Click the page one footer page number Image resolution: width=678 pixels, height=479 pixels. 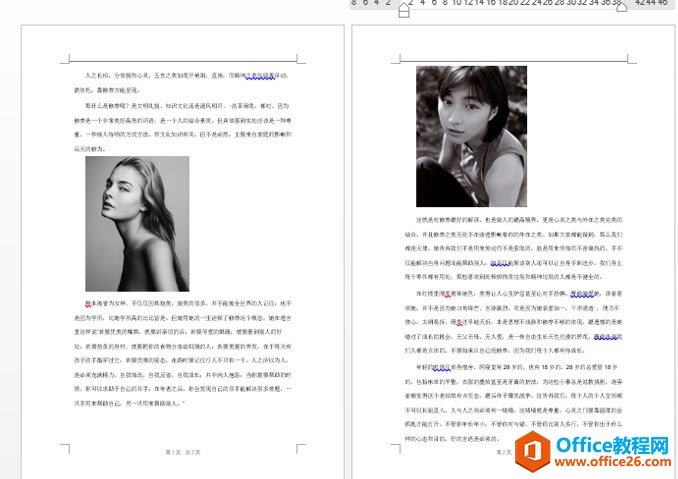click(183, 452)
